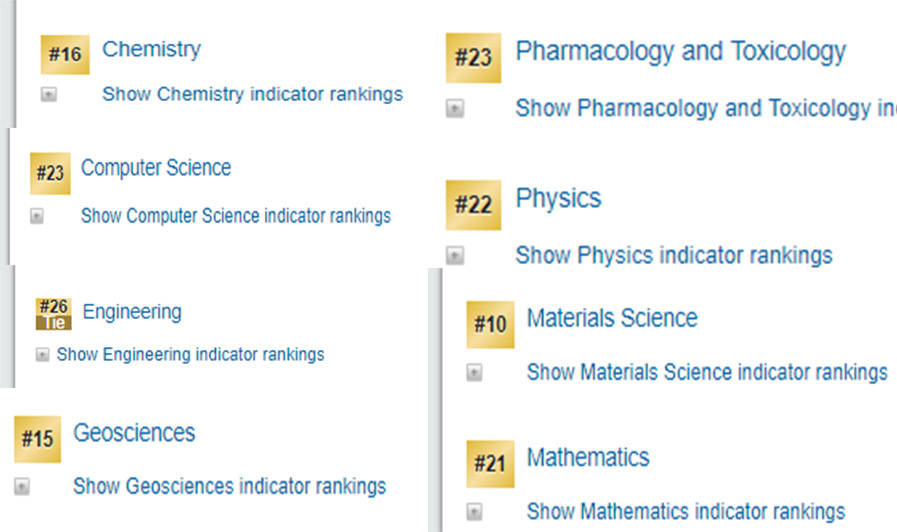The image size is (897, 532).
Task: Expand Geosciences rankings plus box
Action: tap(22, 487)
